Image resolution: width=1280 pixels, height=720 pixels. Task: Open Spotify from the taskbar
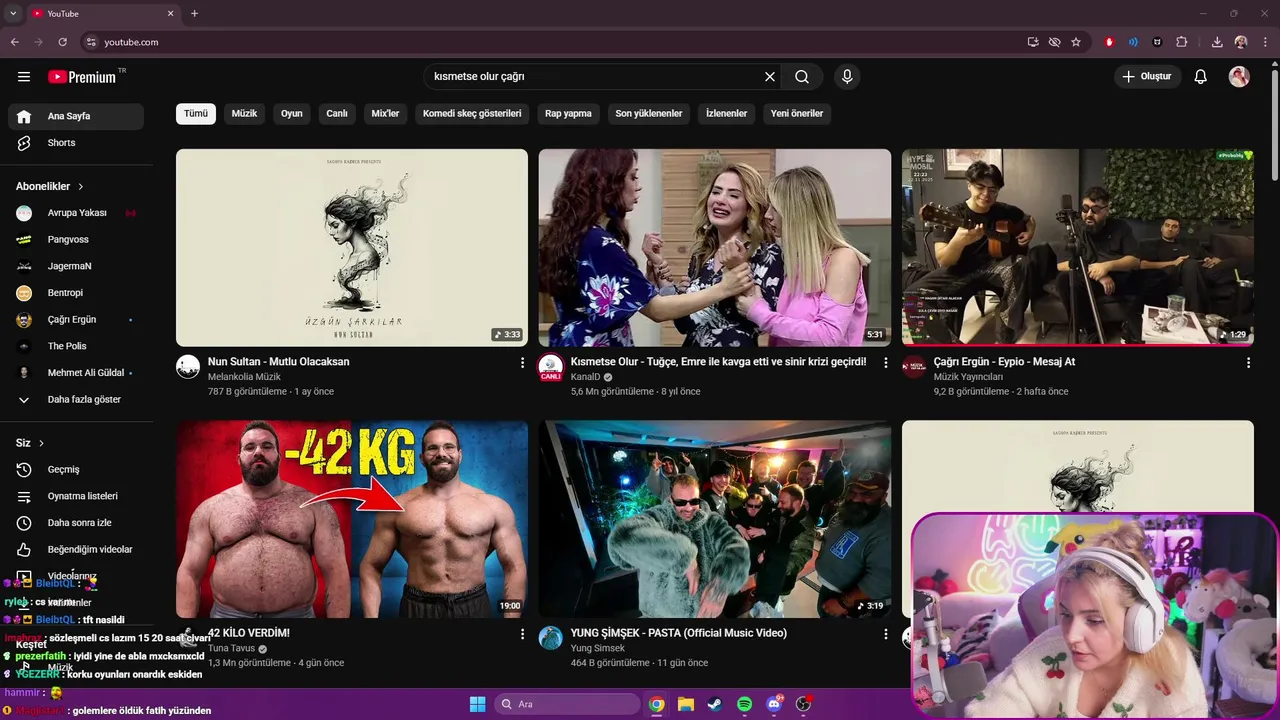[x=745, y=705]
